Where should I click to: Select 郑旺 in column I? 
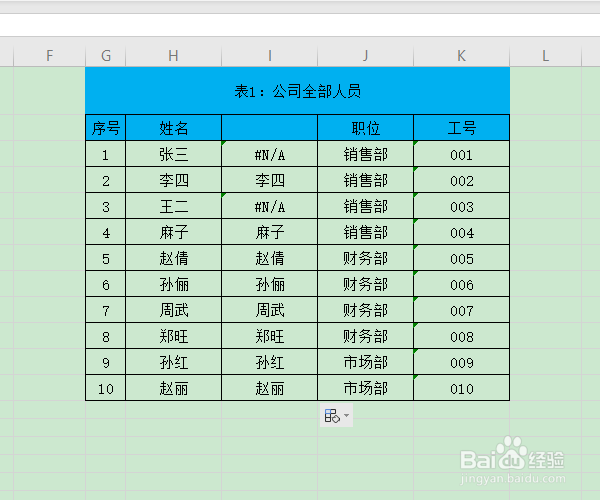click(x=270, y=336)
